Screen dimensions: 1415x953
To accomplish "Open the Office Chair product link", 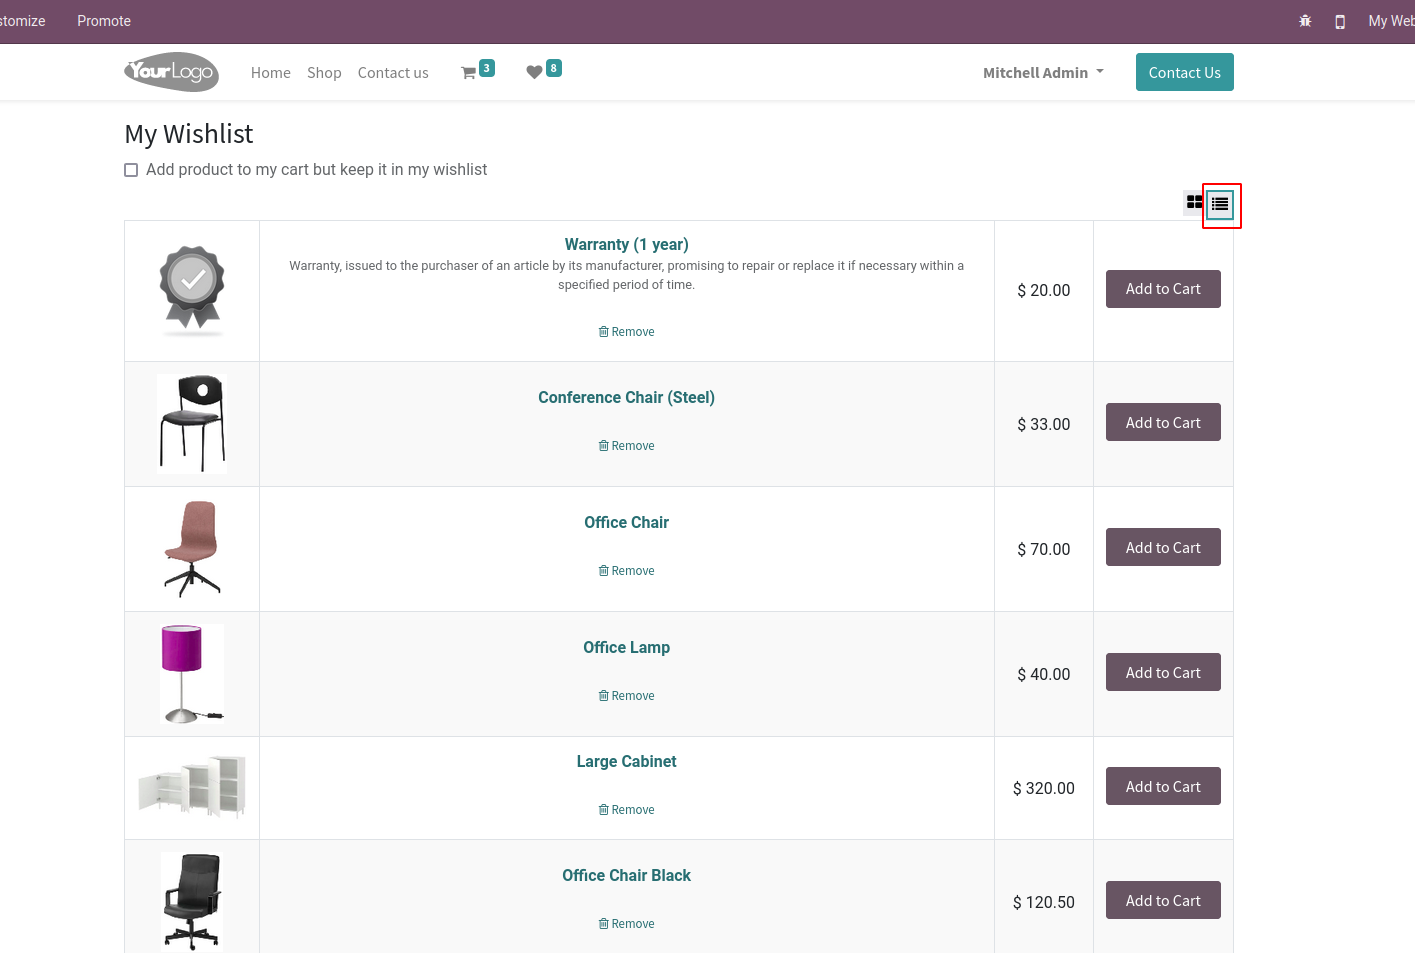I will click(x=626, y=522).
